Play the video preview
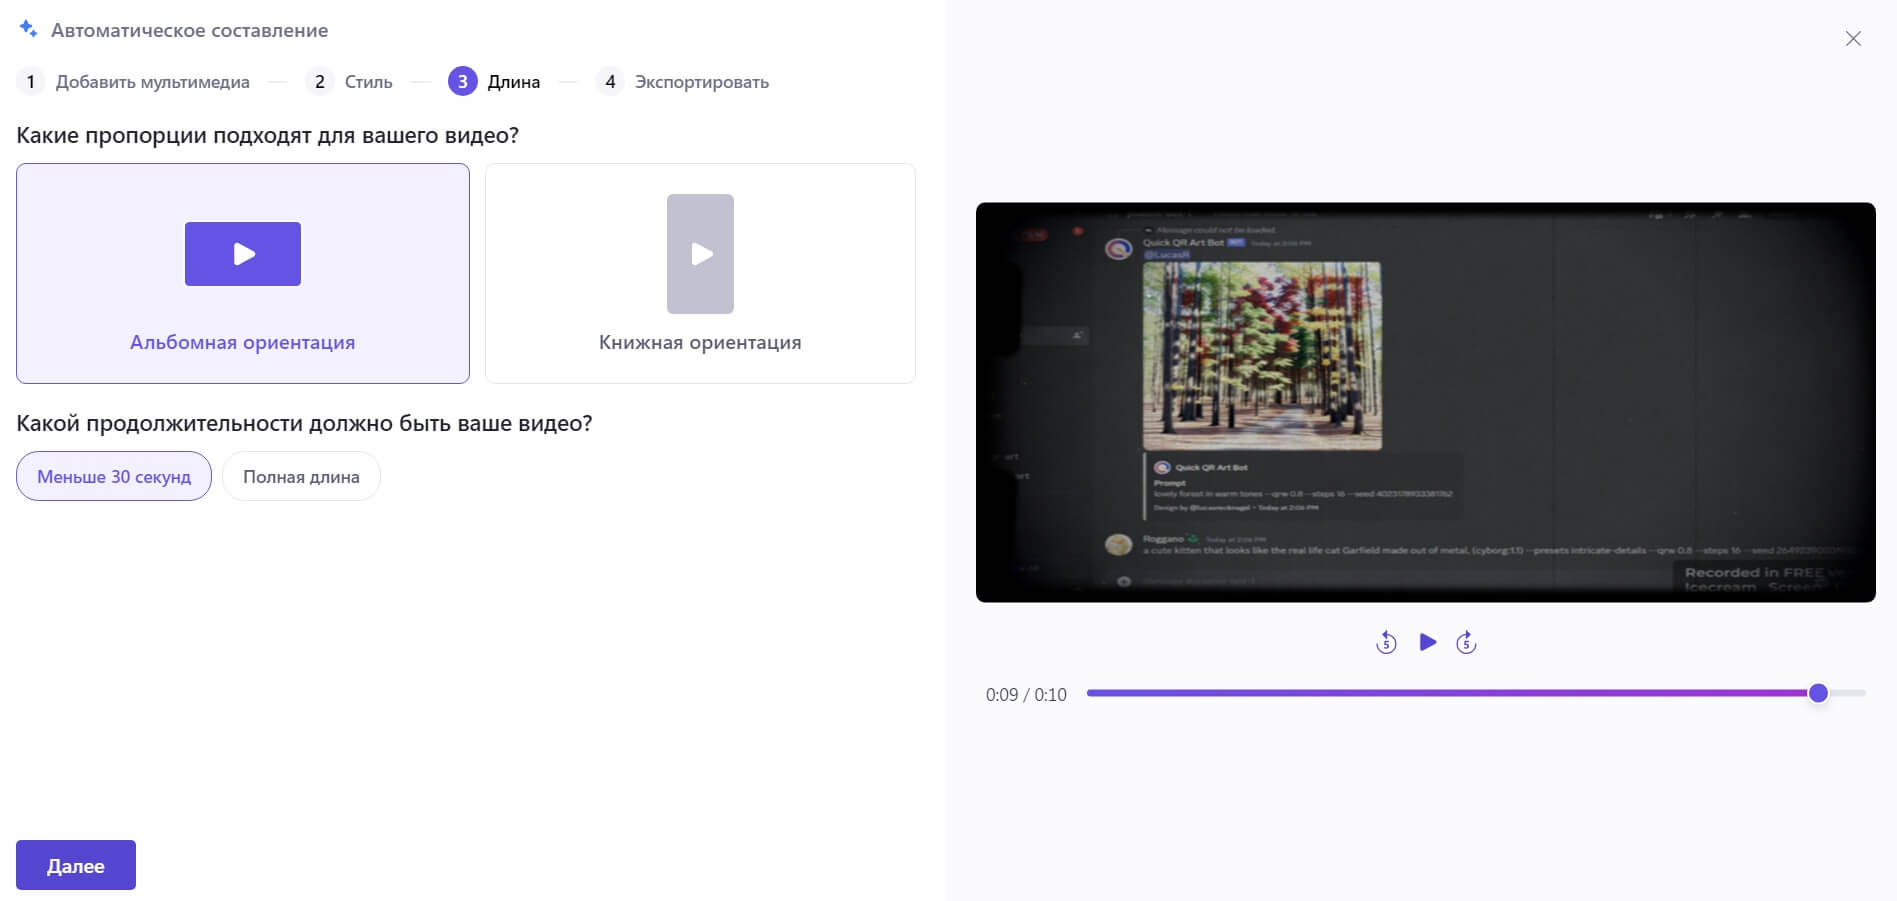This screenshot has width=1897, height=901. (x=1427, y=642)
